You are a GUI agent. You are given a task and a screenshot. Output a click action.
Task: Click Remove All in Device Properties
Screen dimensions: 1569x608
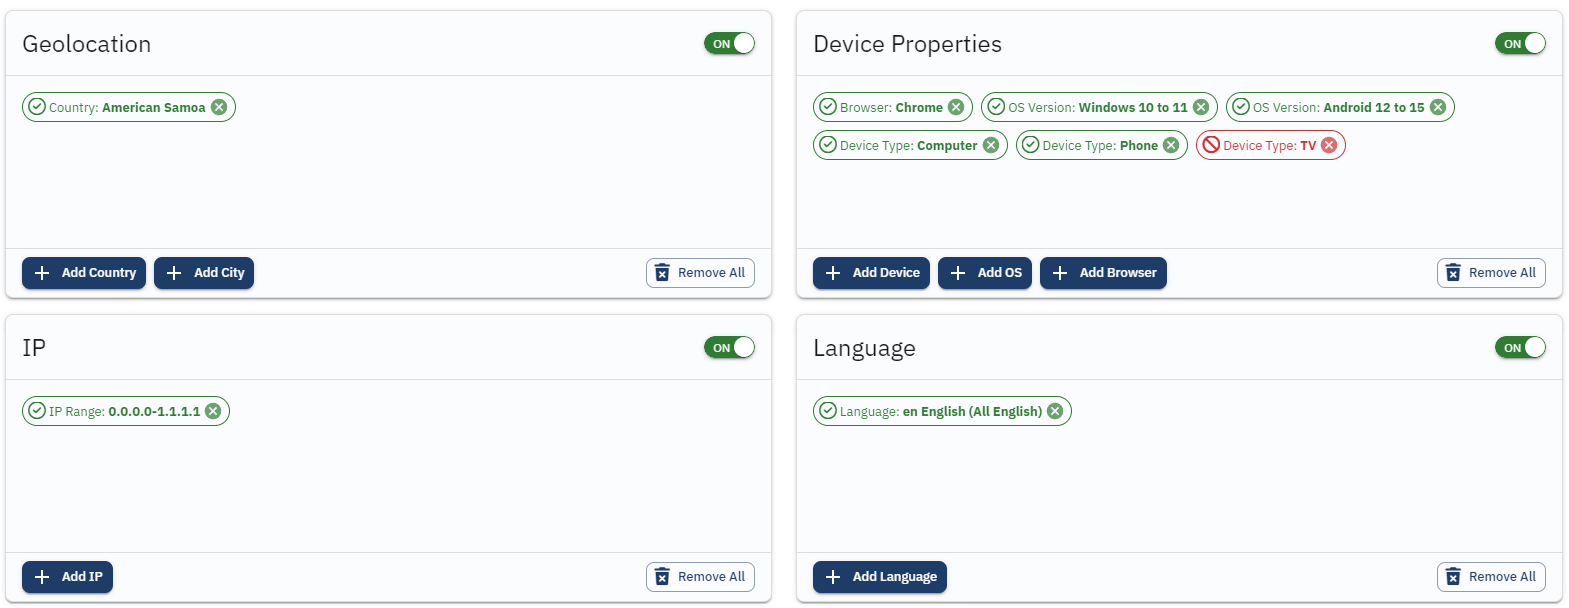pyautogui.click(x=1491, y=273)
